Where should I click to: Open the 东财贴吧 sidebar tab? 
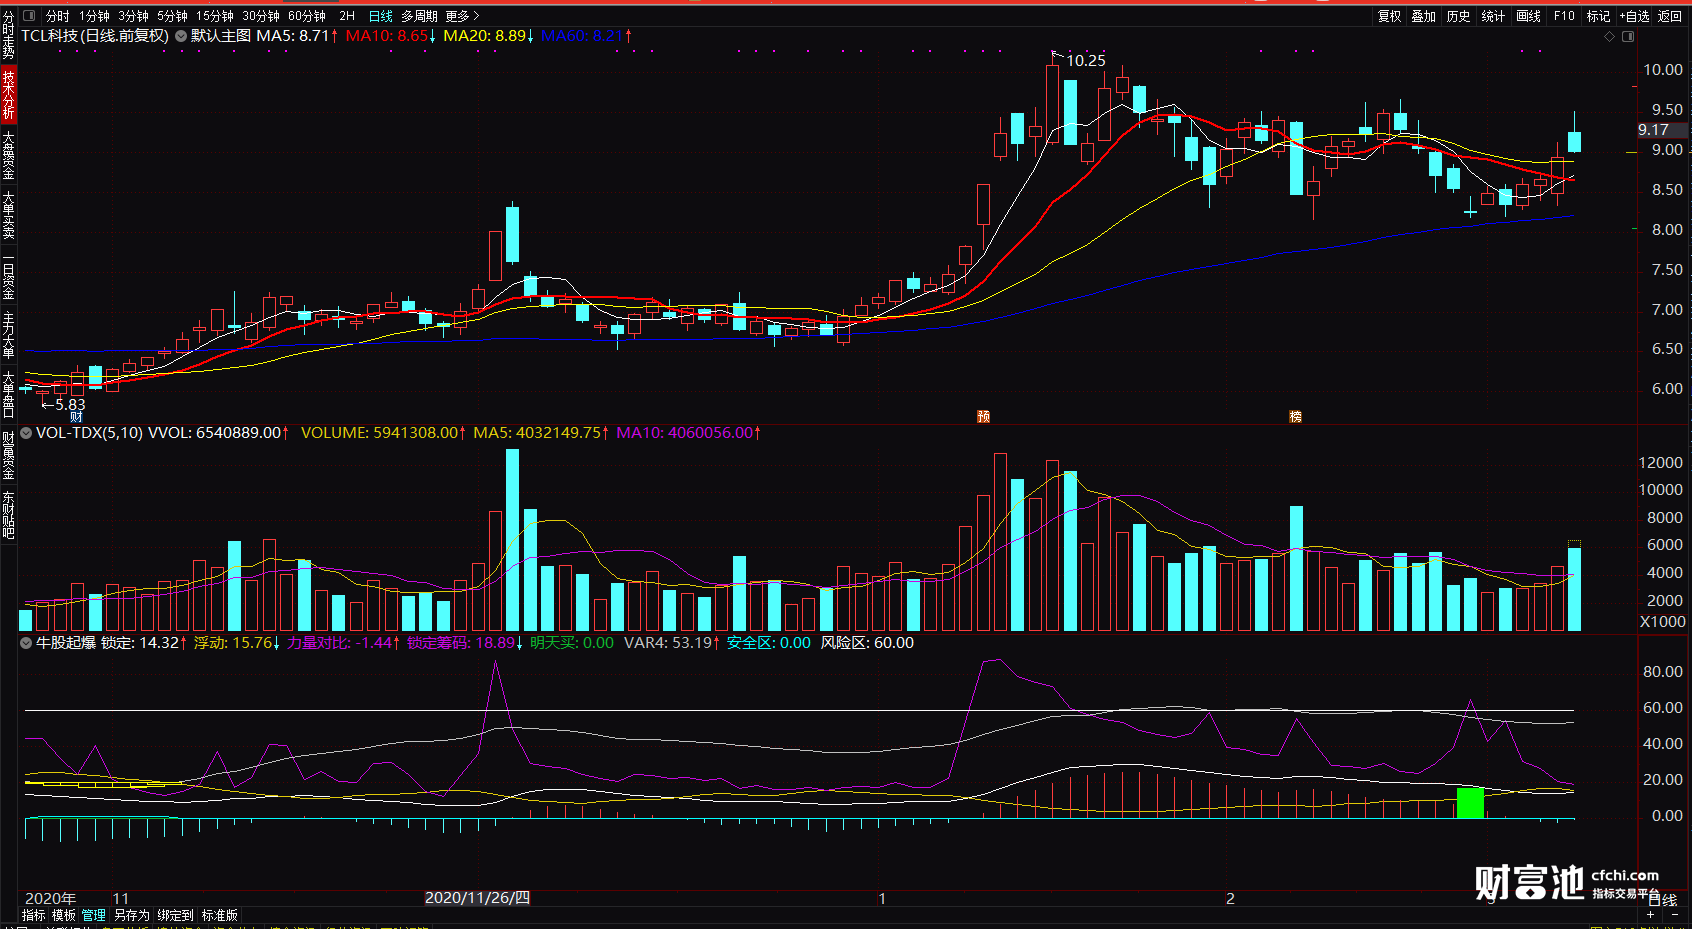click(8, 515)
